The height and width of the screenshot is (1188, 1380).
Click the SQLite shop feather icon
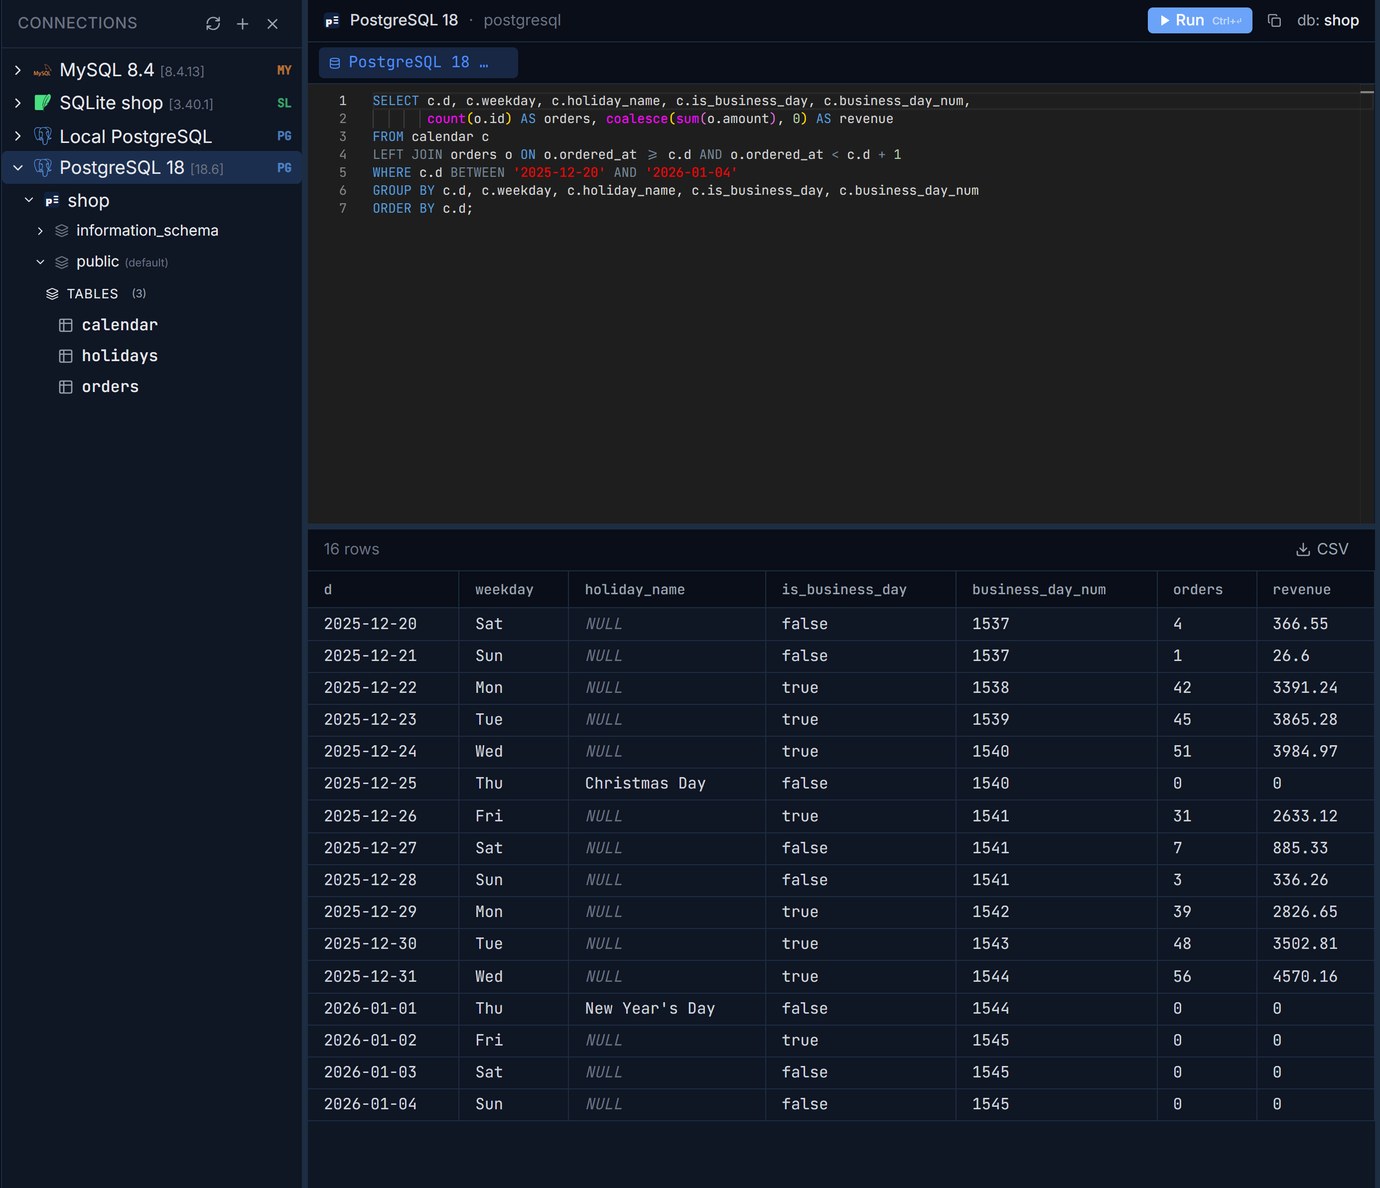click(x=42, y=103)
